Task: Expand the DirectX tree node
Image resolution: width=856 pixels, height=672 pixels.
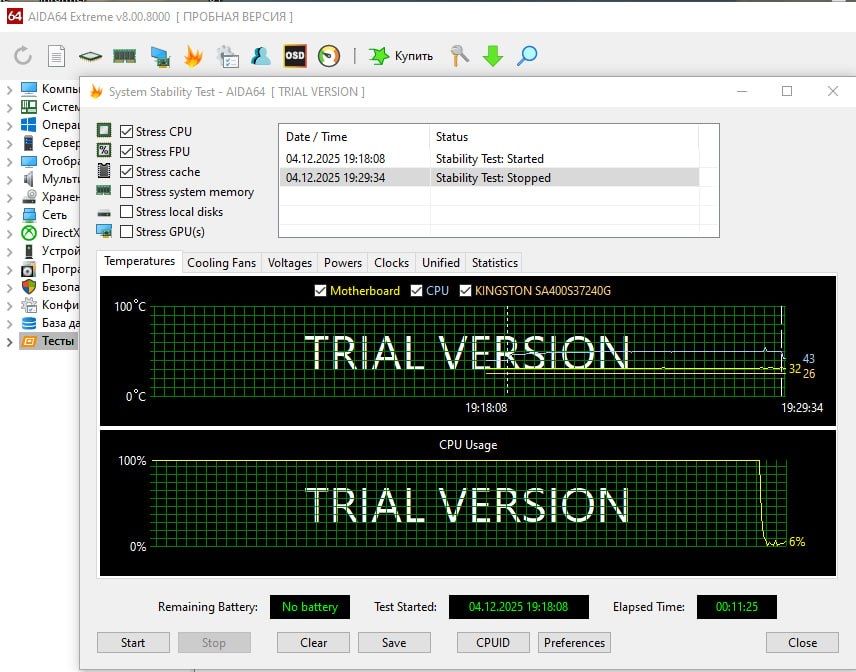Action: pos(9,233)
